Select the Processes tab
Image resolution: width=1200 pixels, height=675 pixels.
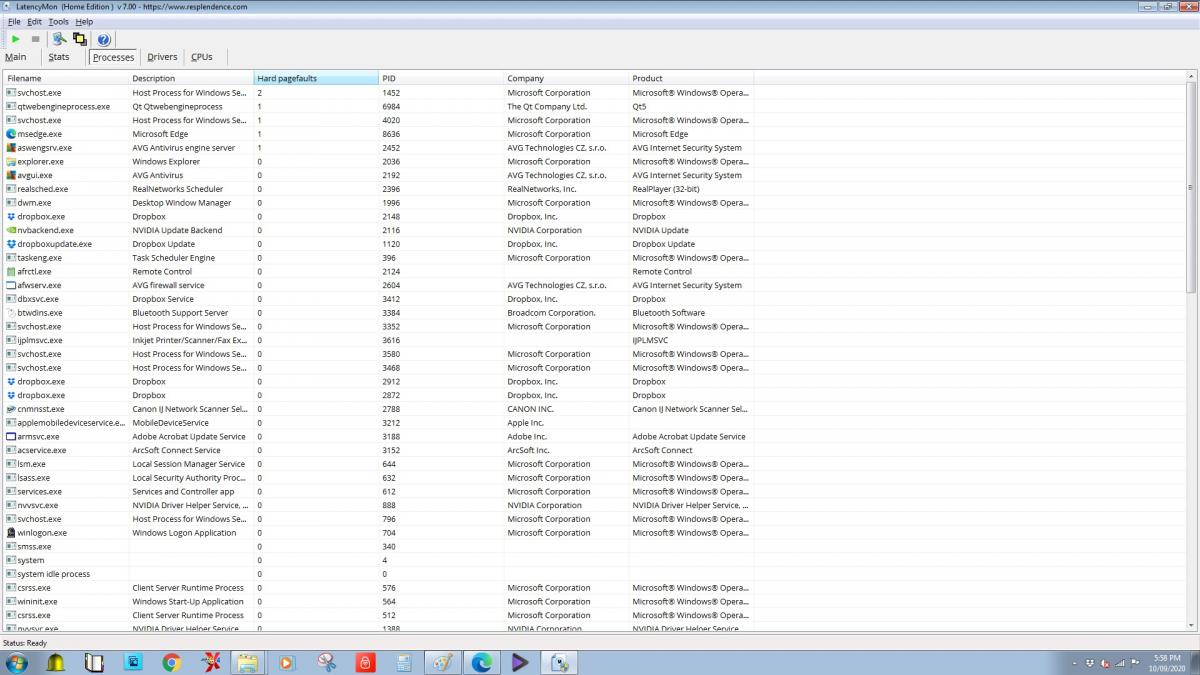click(113, 57)
